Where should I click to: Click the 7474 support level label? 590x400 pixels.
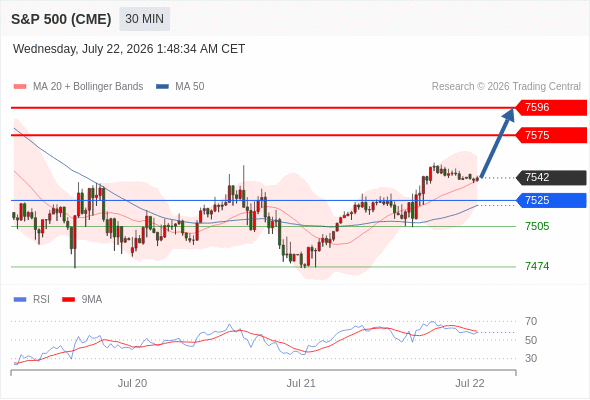[537, 266]
